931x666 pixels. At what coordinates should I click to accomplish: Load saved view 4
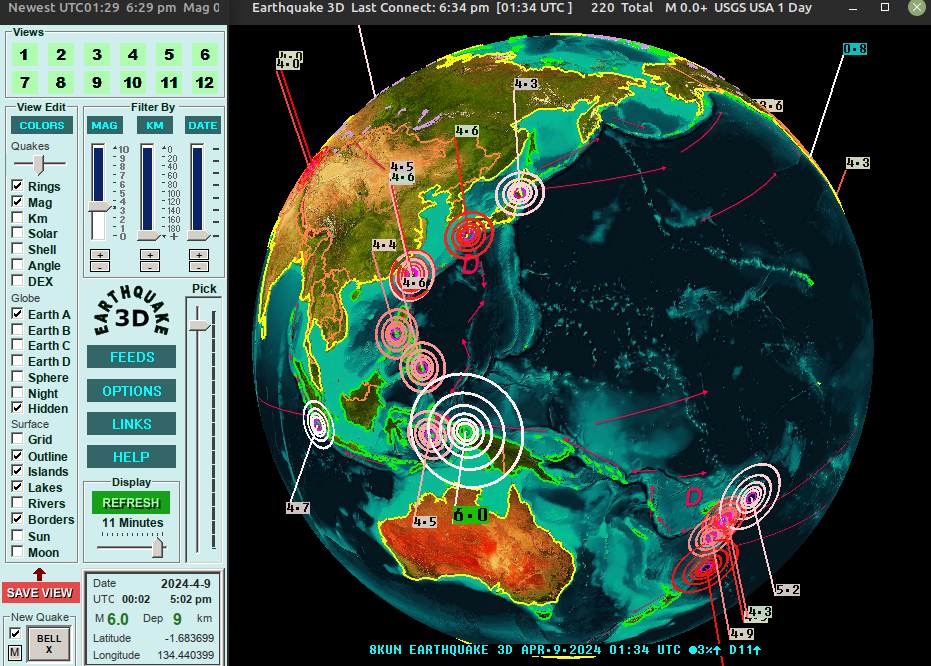click(x=132, y=55)
